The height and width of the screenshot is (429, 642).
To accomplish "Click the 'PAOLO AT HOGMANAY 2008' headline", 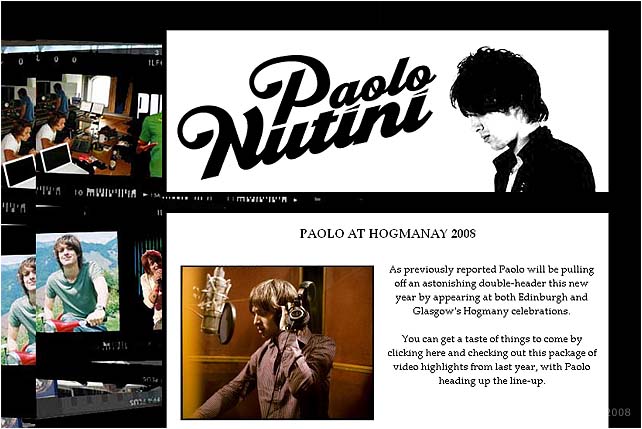I will point(387,233).
